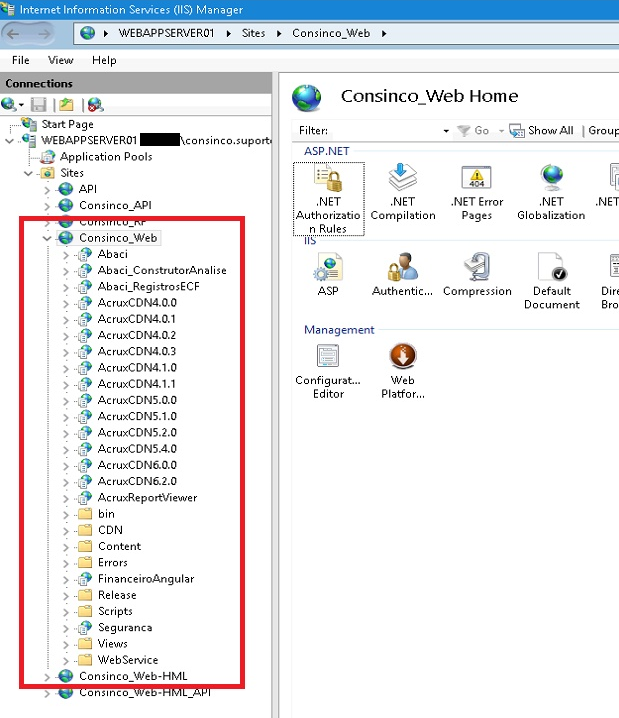Select the Abaci_ConstrutorAnalise application
Image resolution: width=619 pixels, height=718 pixels.
pyautogui.click(x=162, y=270)
